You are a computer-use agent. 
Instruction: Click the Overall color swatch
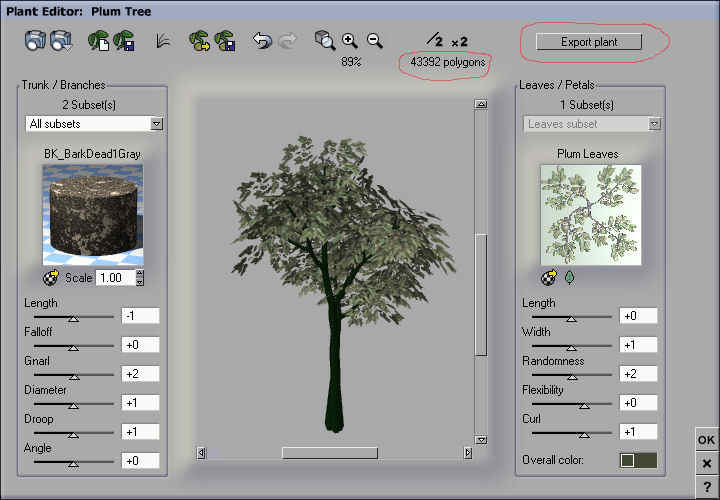[x=638, y=460]
